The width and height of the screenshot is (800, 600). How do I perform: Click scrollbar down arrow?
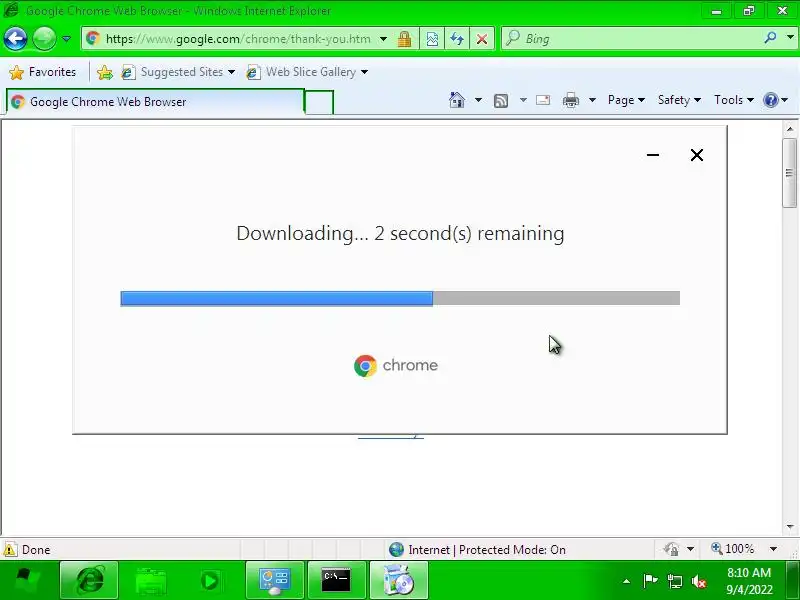[x=790, y=527]
